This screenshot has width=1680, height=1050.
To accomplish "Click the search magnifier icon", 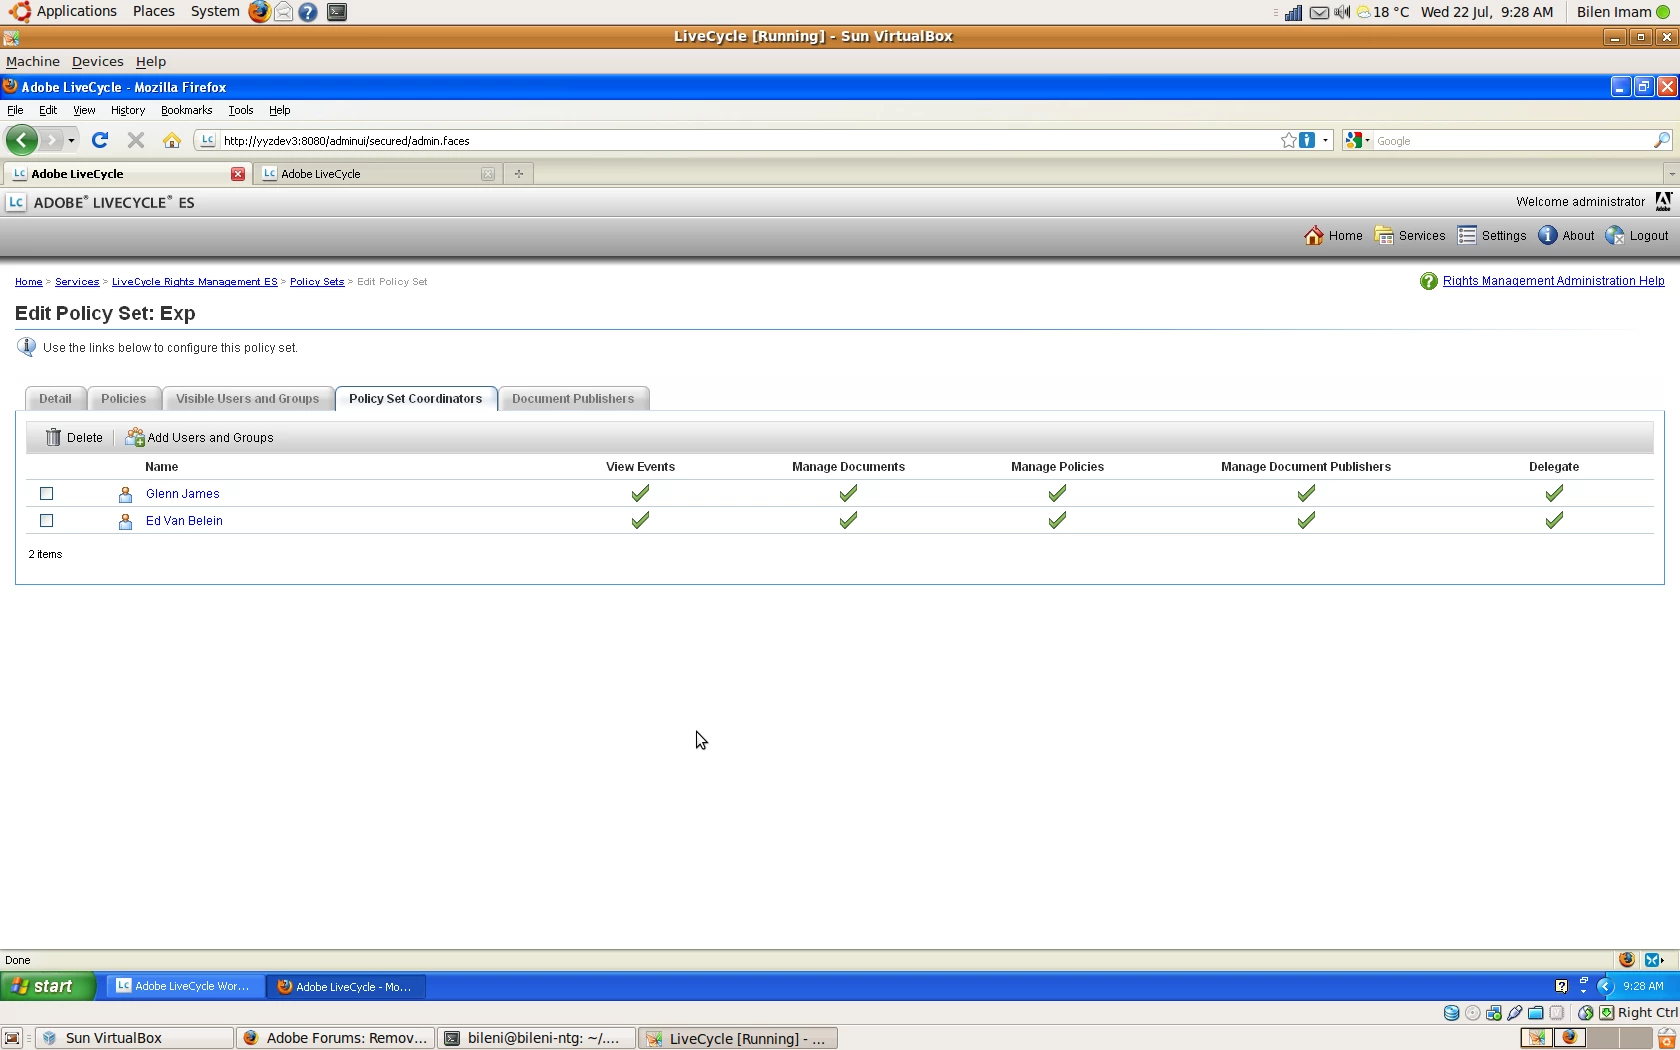I will pos(1661,140).
